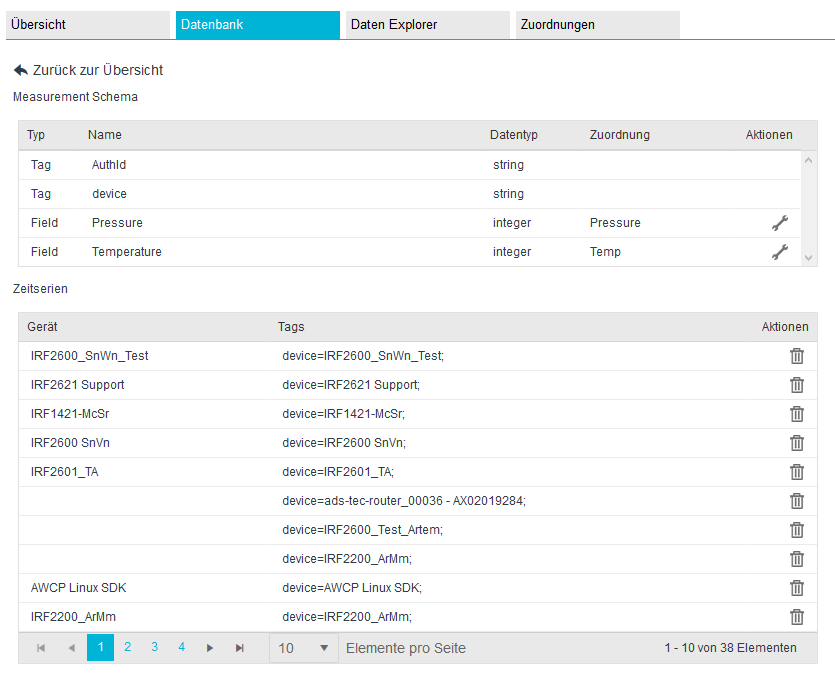Screen dimensions: 835x684
Task: Open the wrench settings for Pressure field
Action: [780, 223]
